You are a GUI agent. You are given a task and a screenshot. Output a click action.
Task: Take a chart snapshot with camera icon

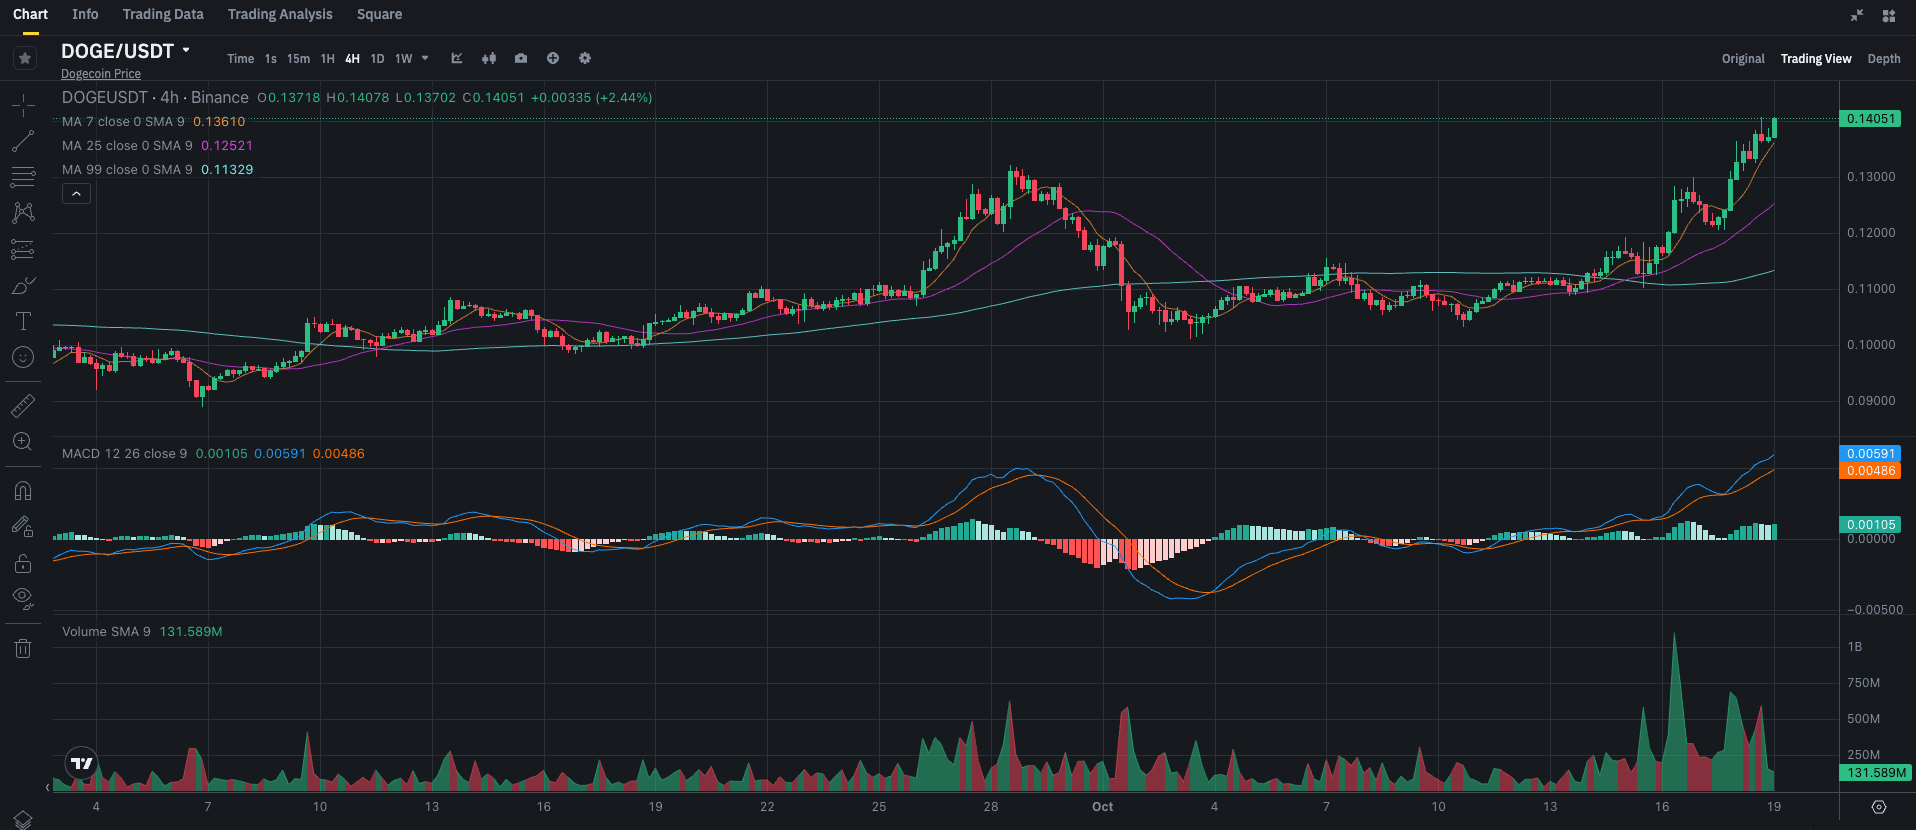point(521,59)
